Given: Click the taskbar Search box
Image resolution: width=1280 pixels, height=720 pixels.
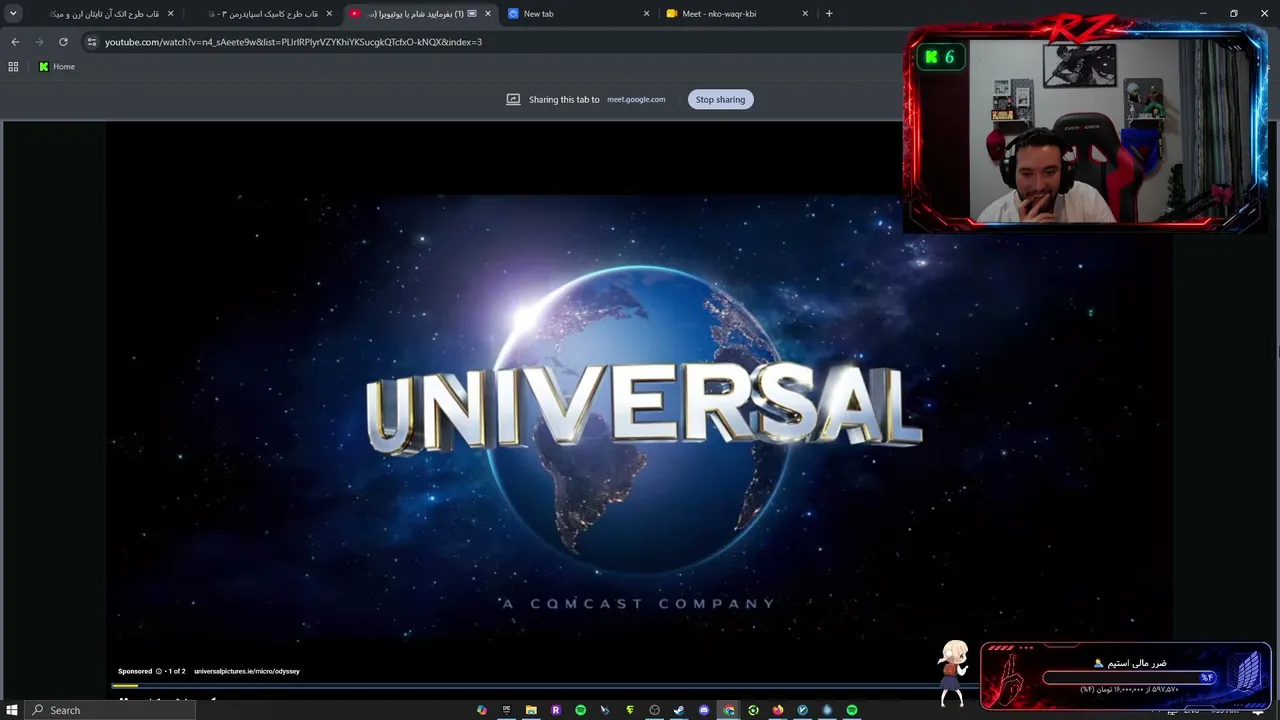Looking at the screenshot, I should click(110, 710).
